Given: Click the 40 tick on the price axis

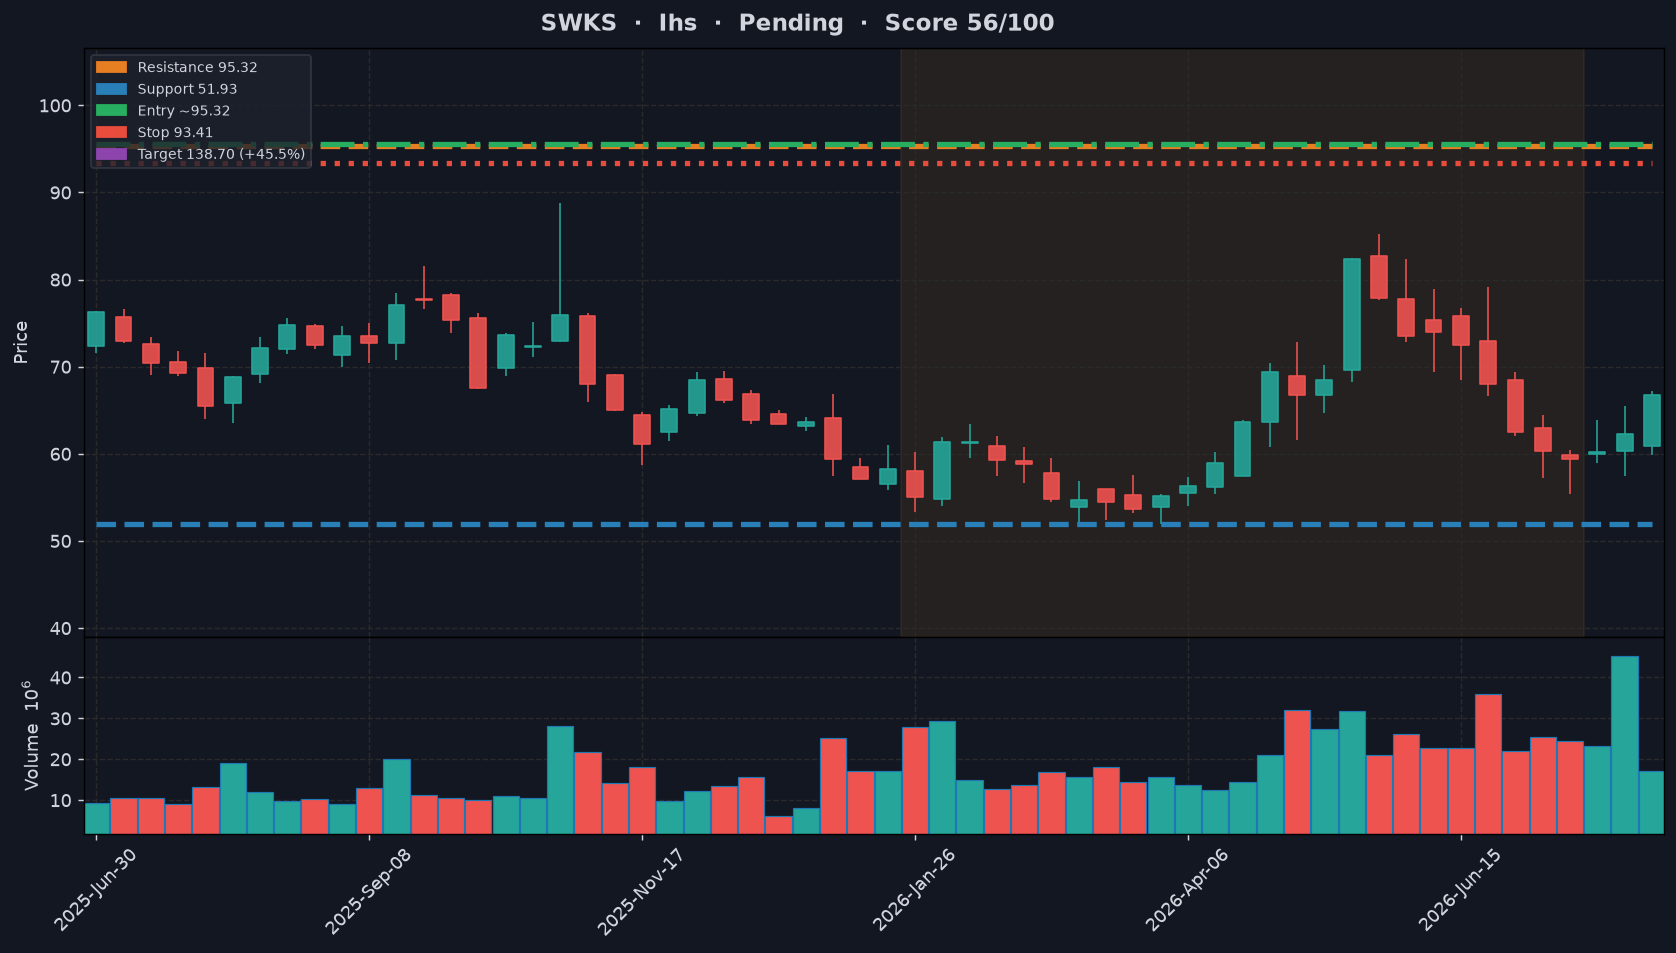Looking at the screenshot, I should [61, 628].
